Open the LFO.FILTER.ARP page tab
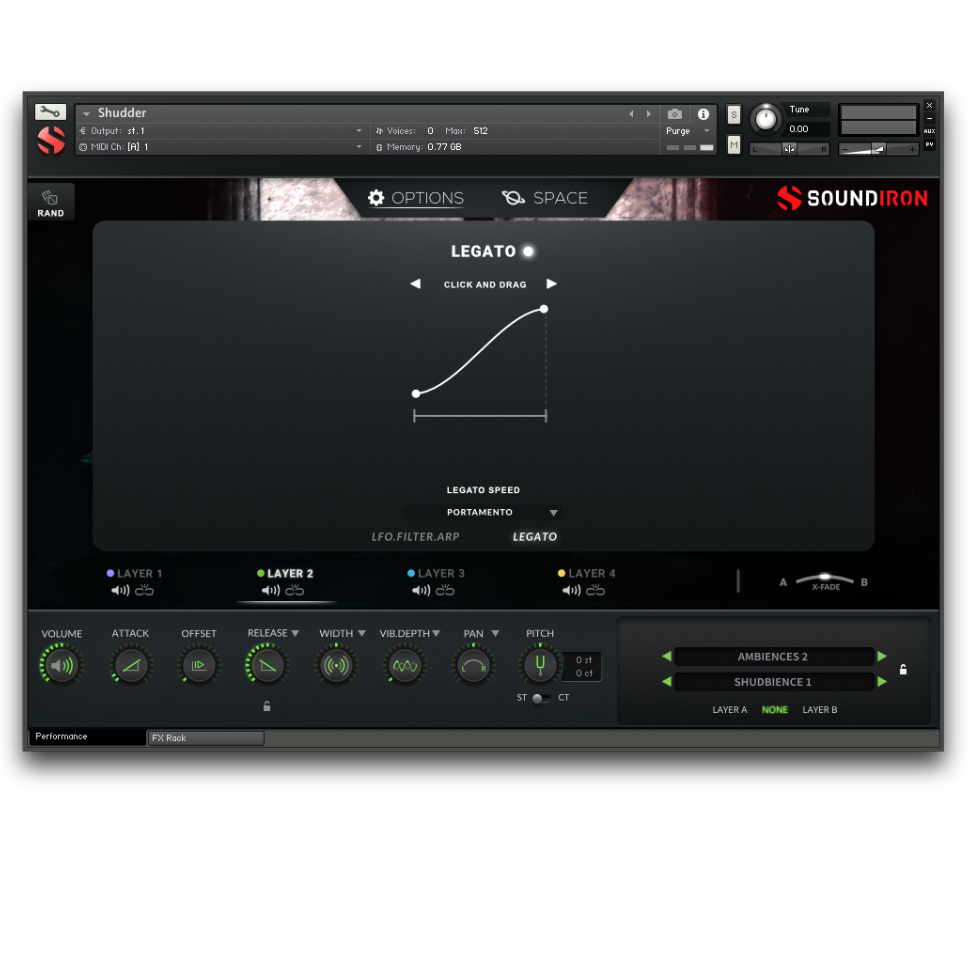 415,537
